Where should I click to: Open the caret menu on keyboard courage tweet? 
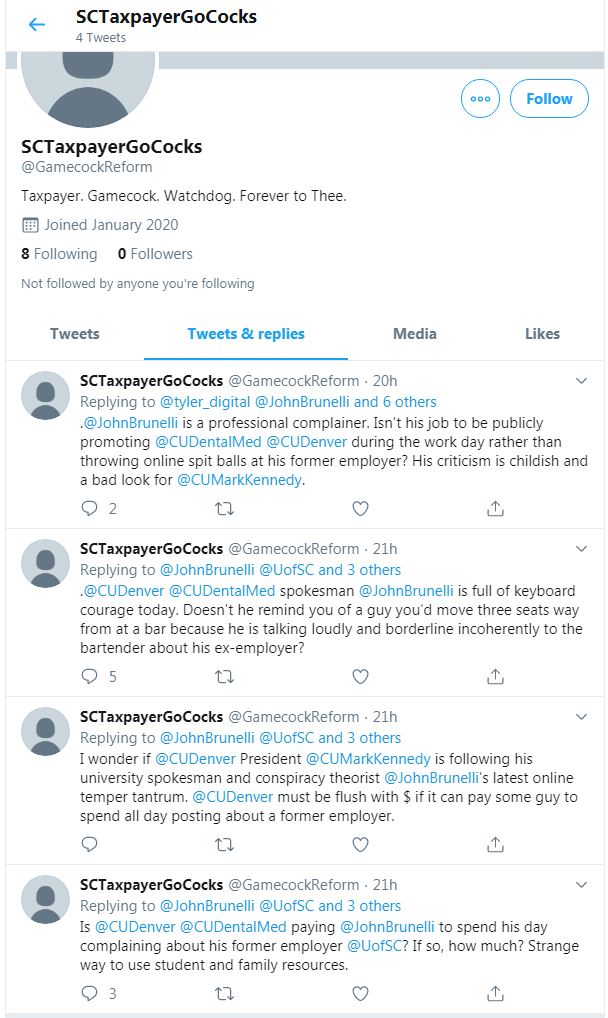[583, 549]
